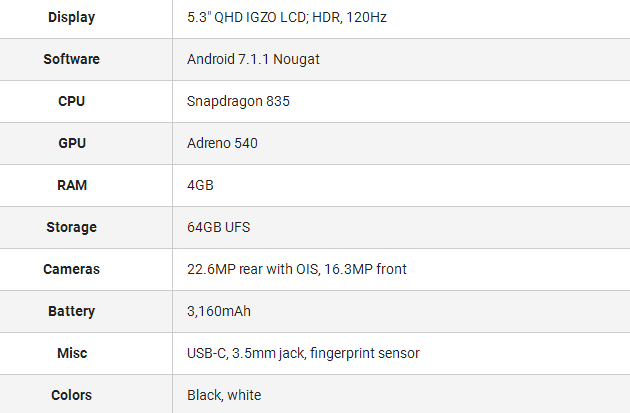The height and width of the screenshot is (413, 630).
Task: Click the Storage row label
Action: pos(71,227)
